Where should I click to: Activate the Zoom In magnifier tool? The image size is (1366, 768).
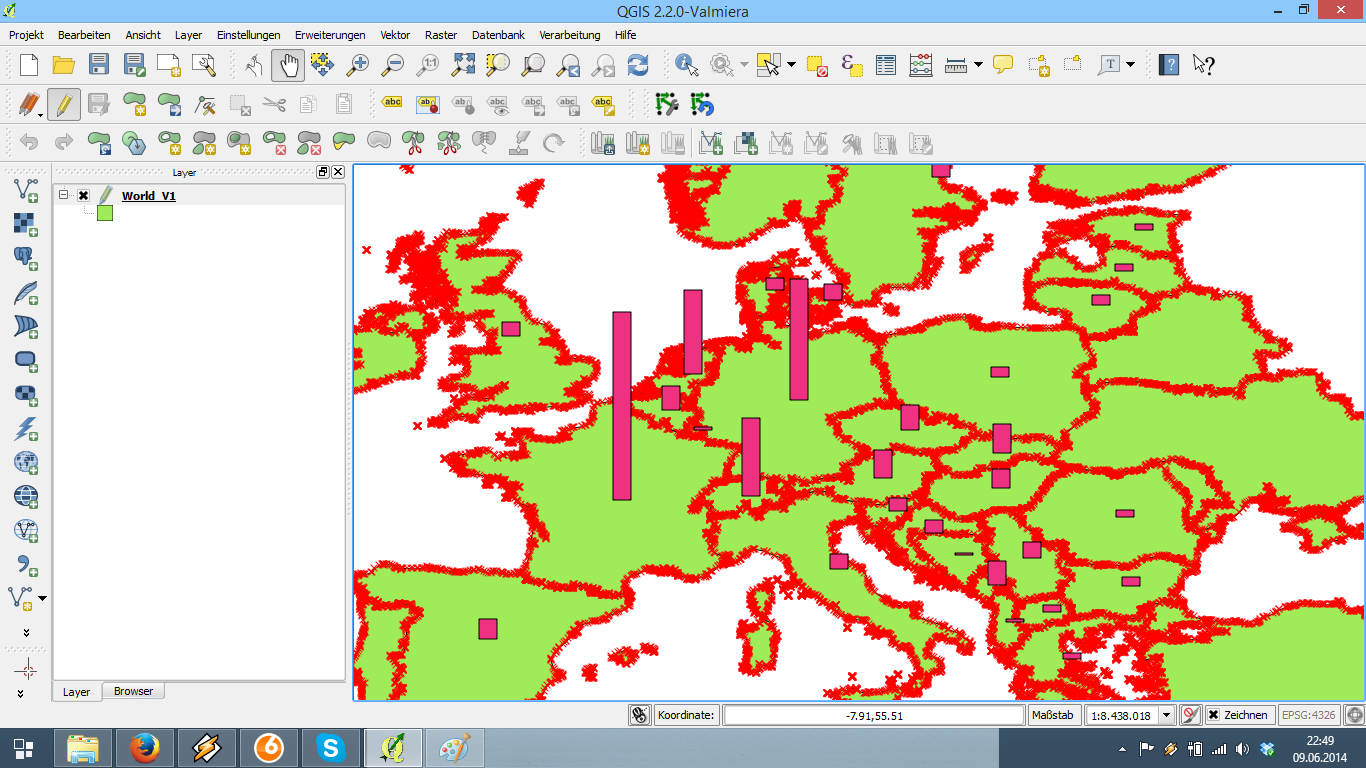pos(357,65)
